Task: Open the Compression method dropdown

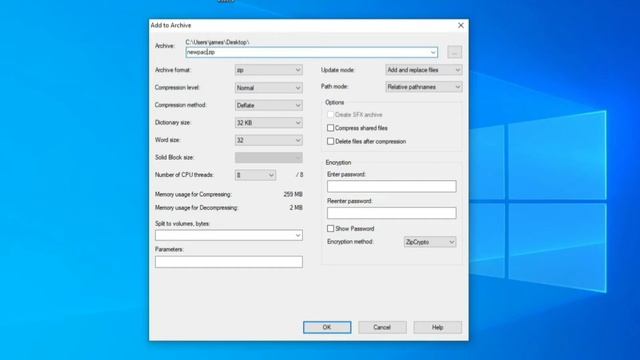Action: 269,105
